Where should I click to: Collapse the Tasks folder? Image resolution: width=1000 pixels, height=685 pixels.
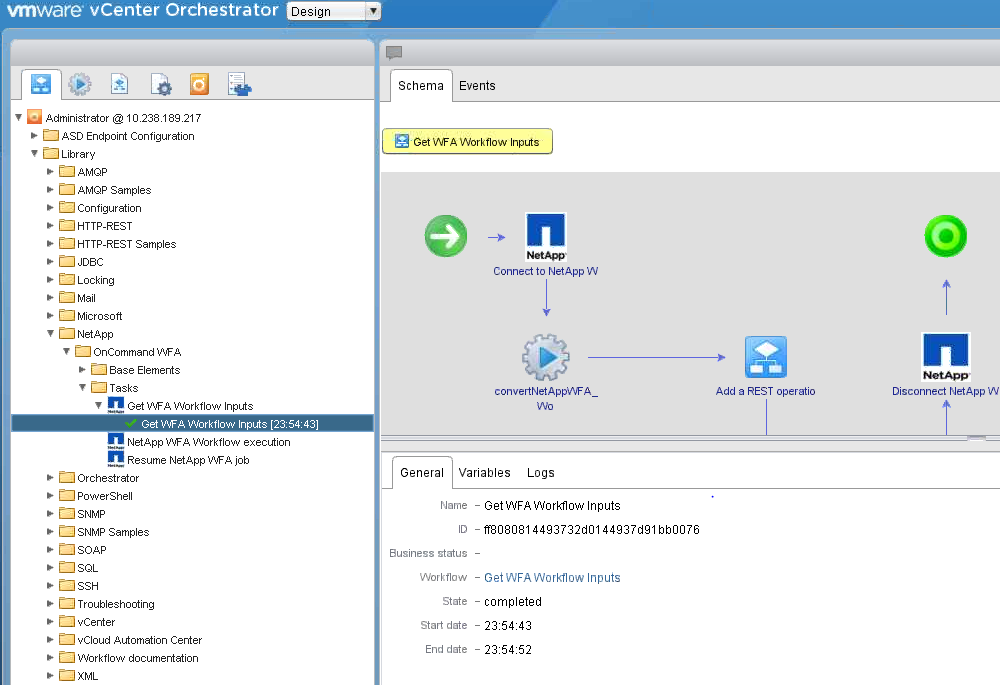click(82, 387)
